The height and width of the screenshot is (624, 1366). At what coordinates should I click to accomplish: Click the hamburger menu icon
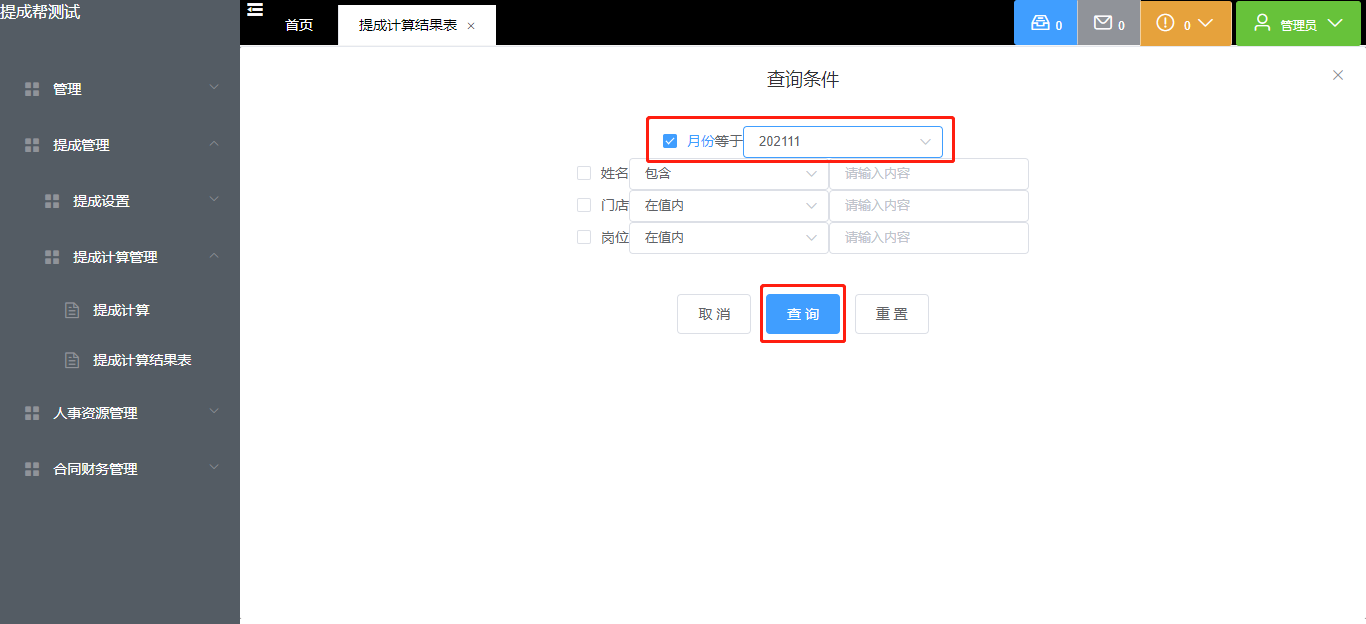255,9
